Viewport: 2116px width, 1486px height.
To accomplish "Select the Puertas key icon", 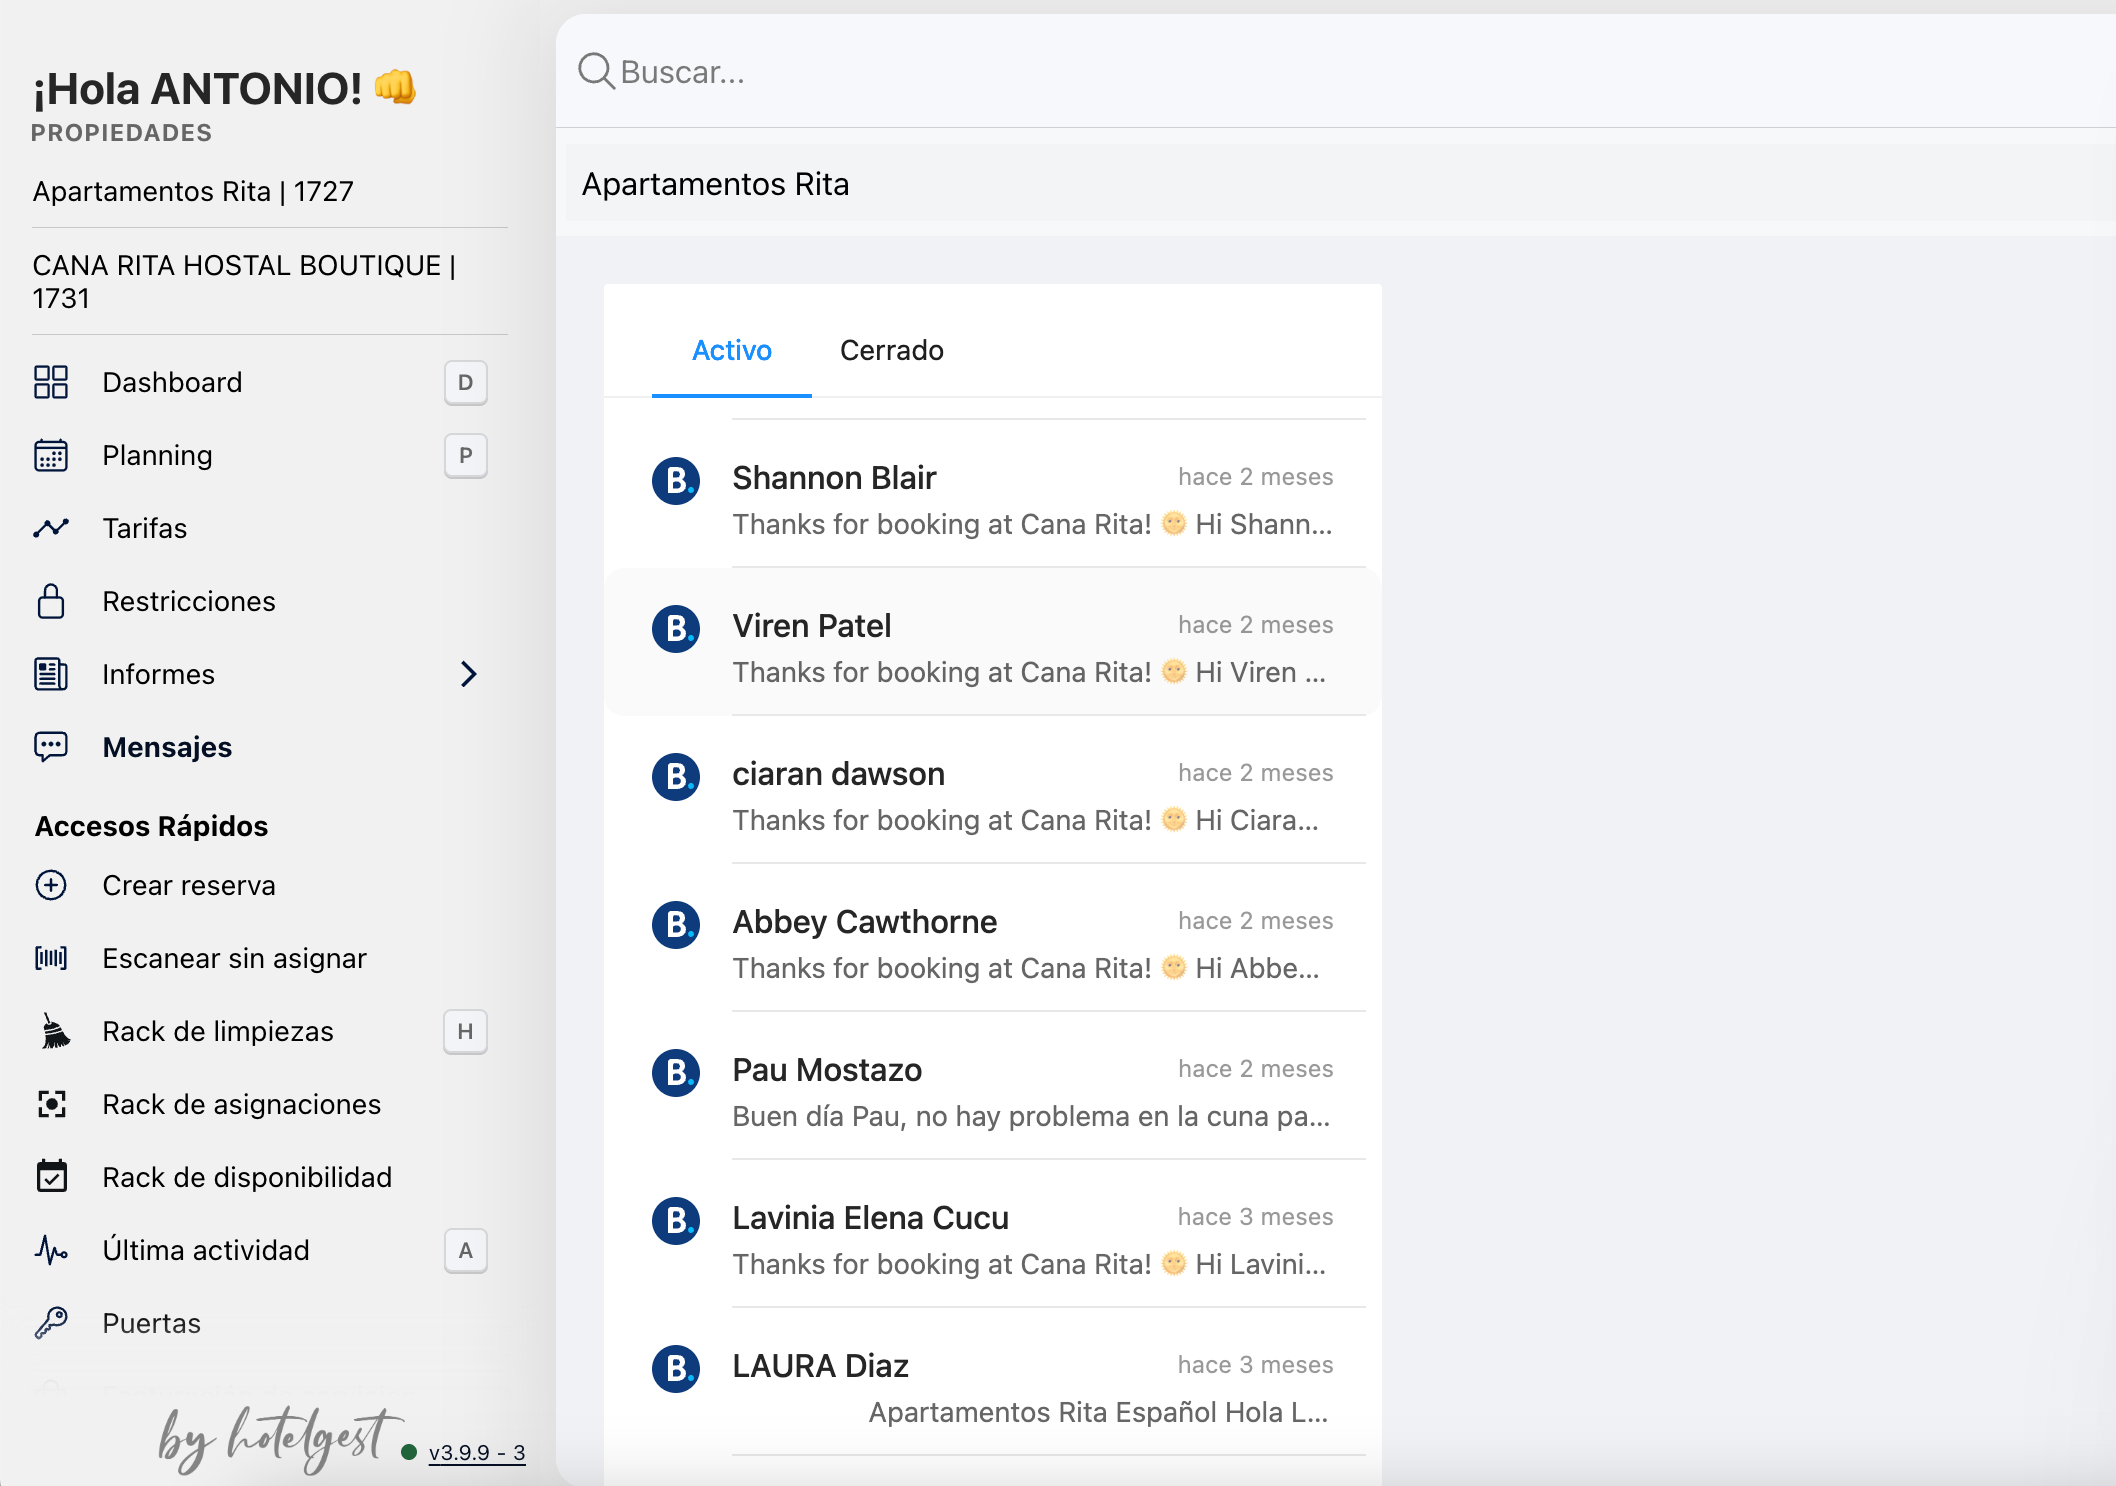I will pyautogui.click(x=51, y=1323).
